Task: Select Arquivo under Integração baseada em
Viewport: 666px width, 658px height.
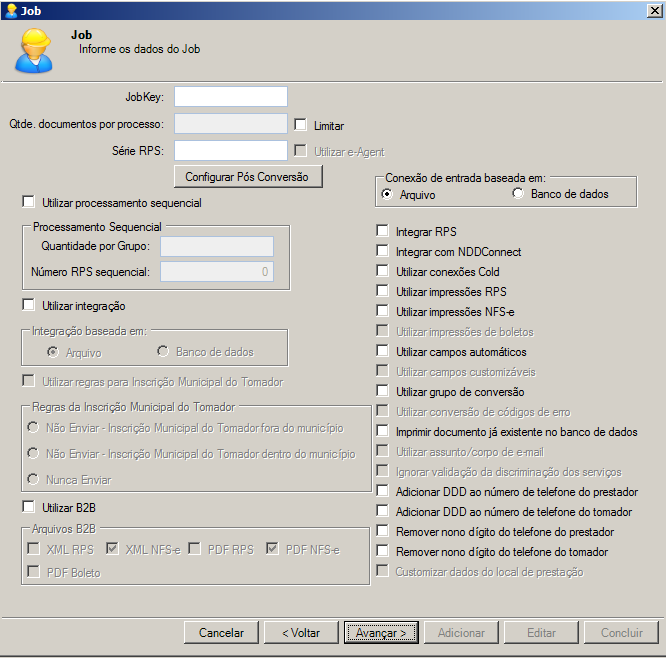Action: click(53, 352)
